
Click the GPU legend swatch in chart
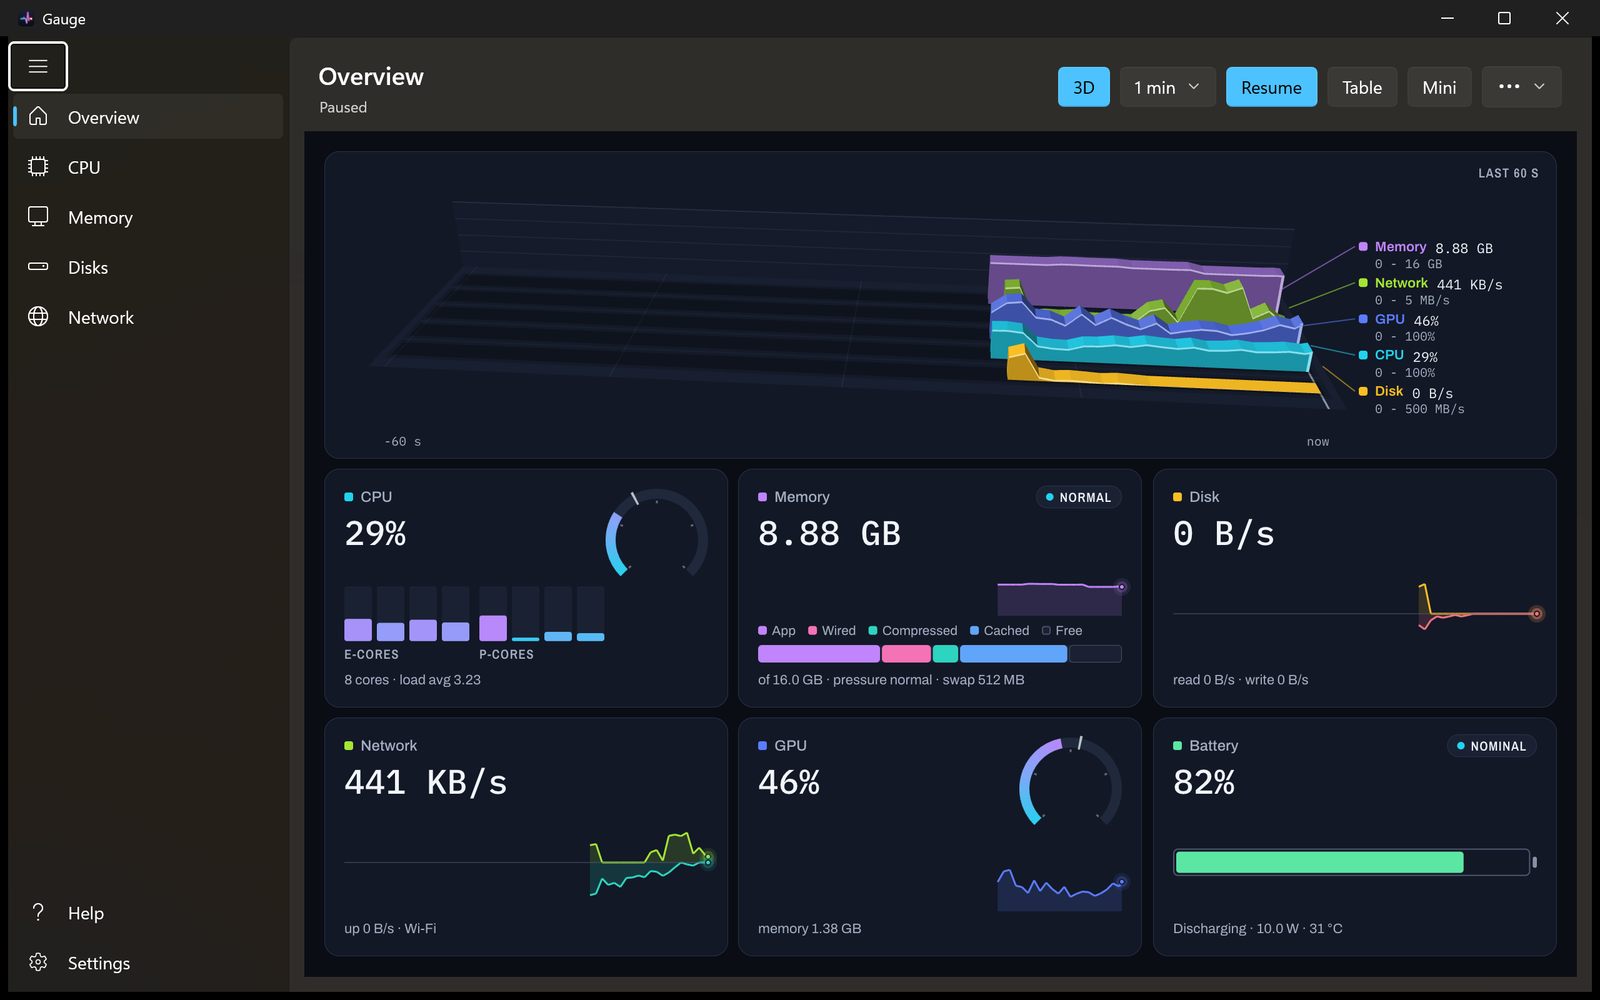[1363, 319]
